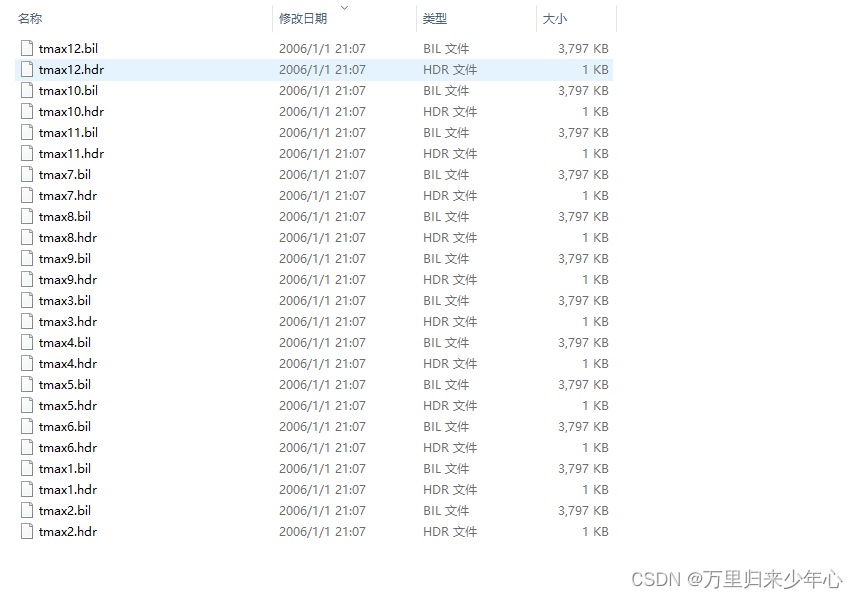The image size is (858, 599).
Task: Select file name tmax11.hdr
Action: (x=71, y=153)
